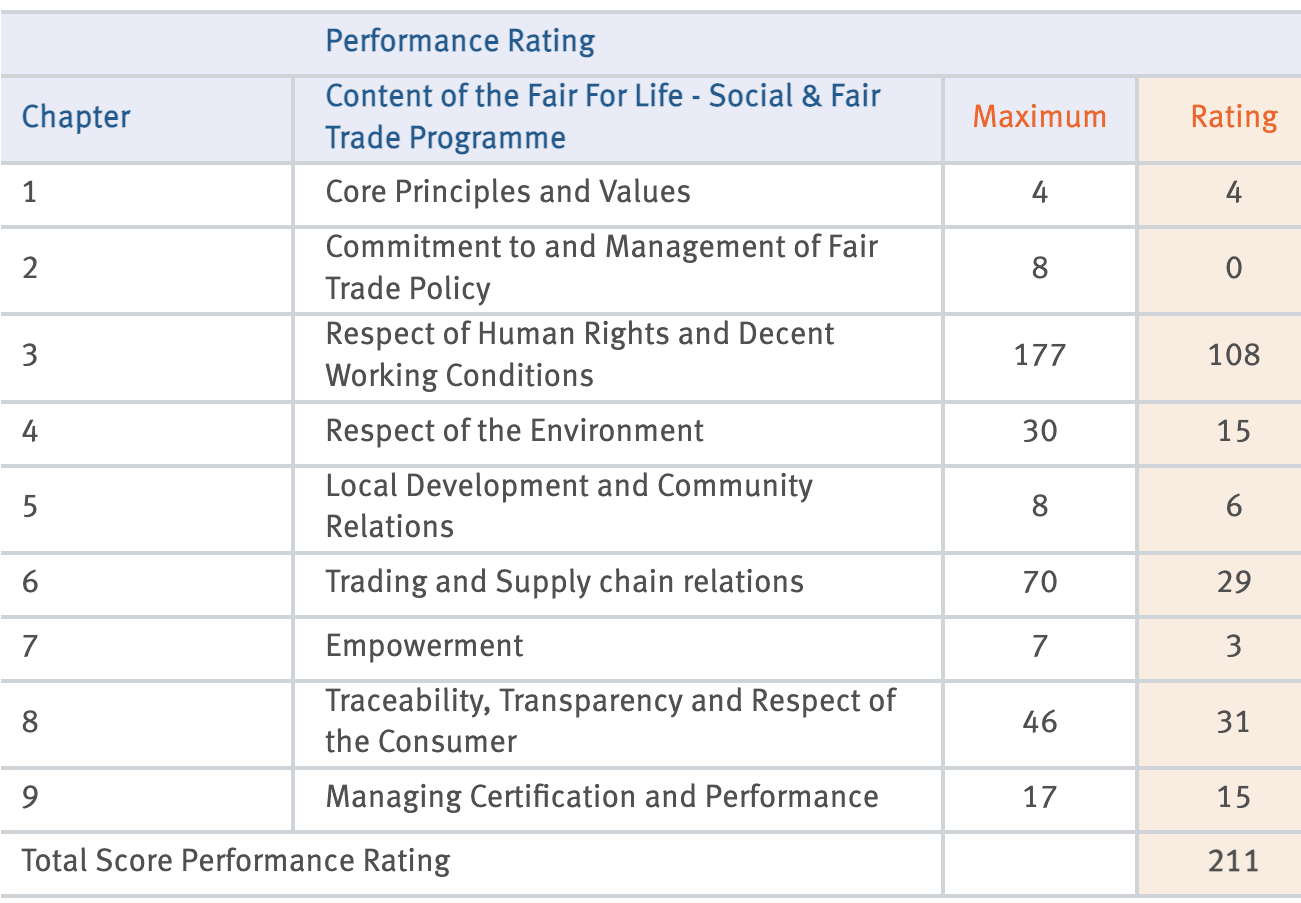Select the Empowerment row label

click(x=424, y=646)
